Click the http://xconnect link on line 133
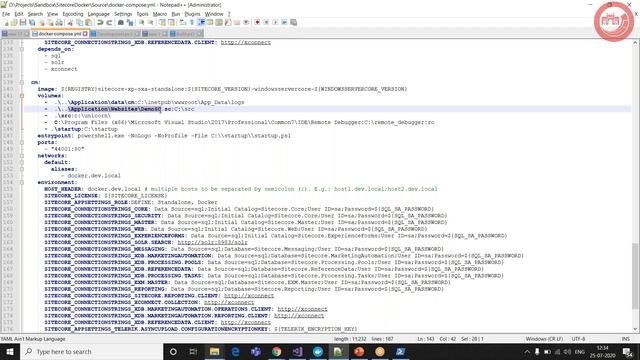Screen dimensions: 640x360 [x=246, y=42]
